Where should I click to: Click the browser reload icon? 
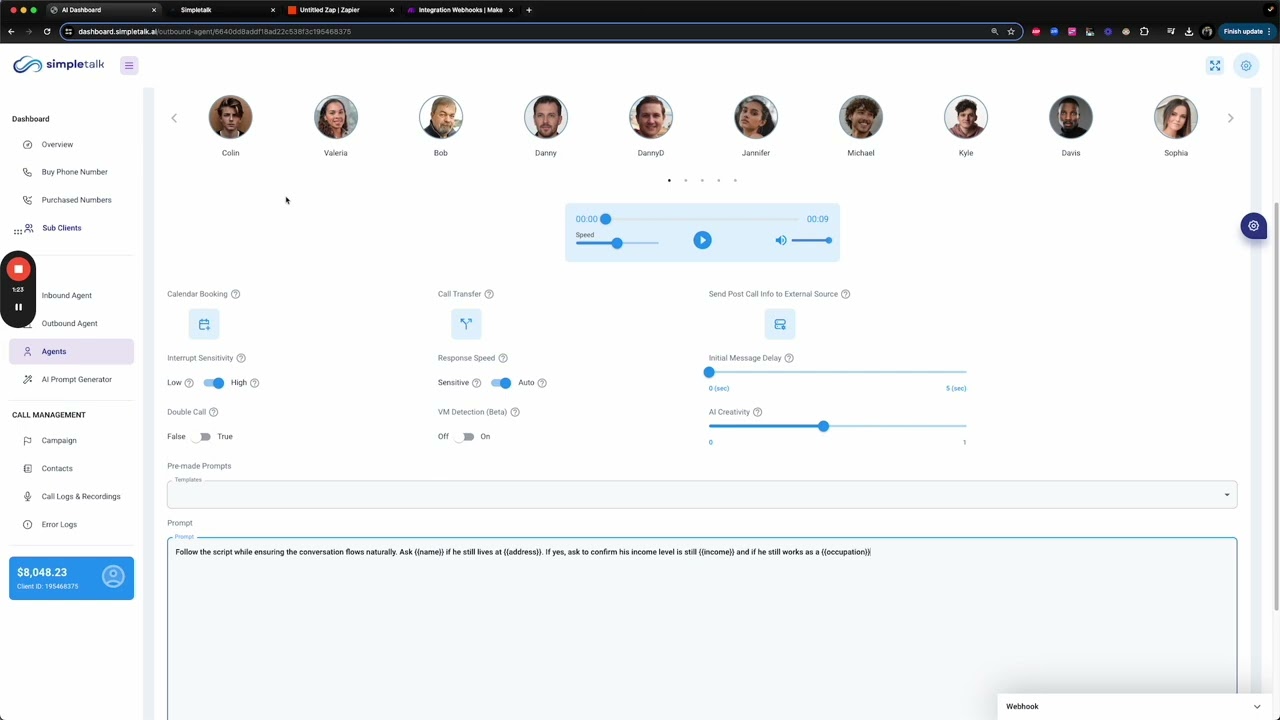point(48,31)
